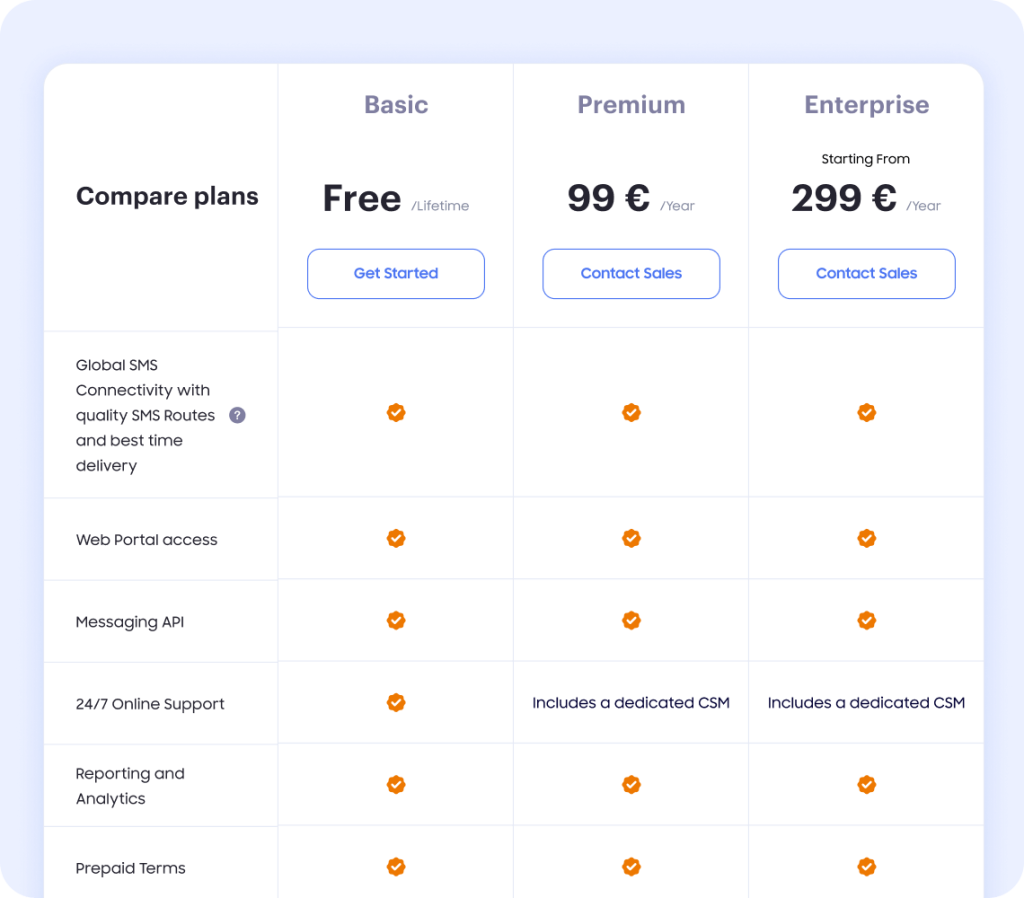
Task: Click Premium checkmark in Web Portal access row
Action: point(631,539)
